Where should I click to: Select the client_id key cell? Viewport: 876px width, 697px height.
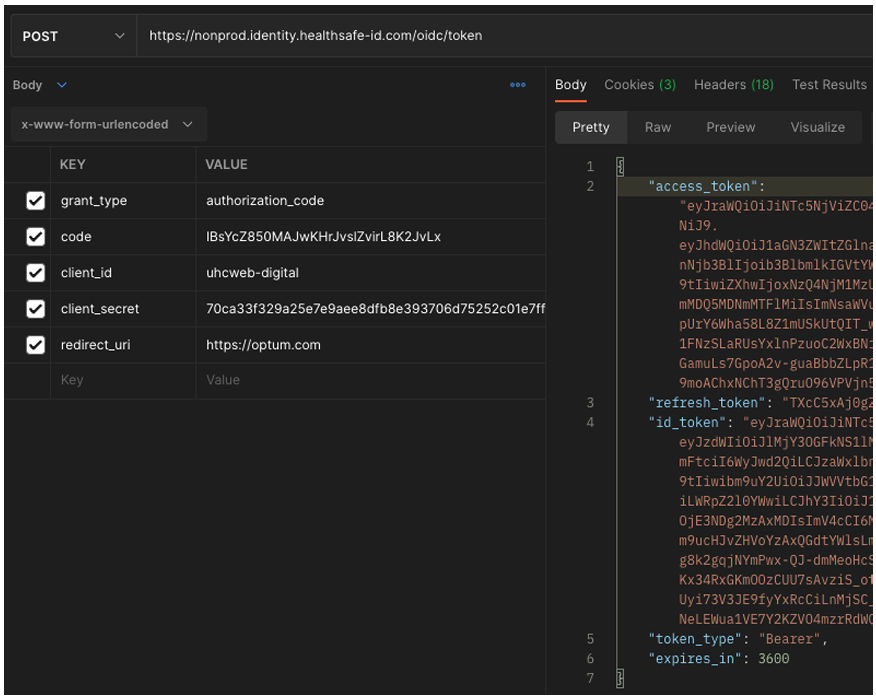pyautogui.click(x=123, y=273)
